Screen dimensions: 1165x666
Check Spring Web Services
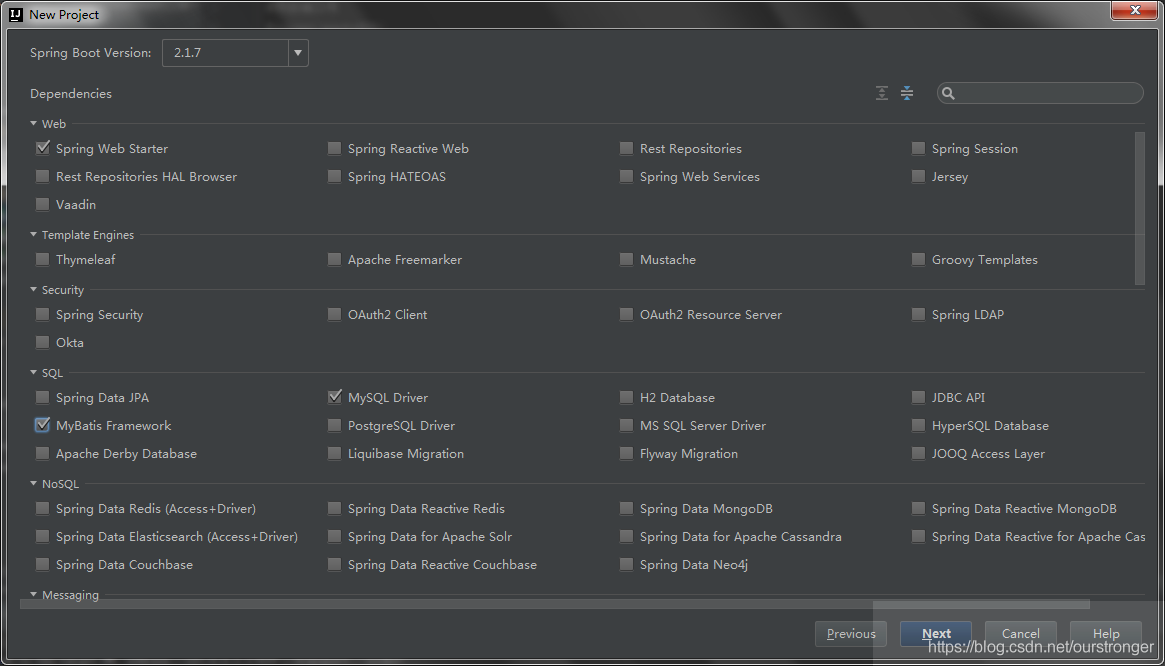(626, 177)
